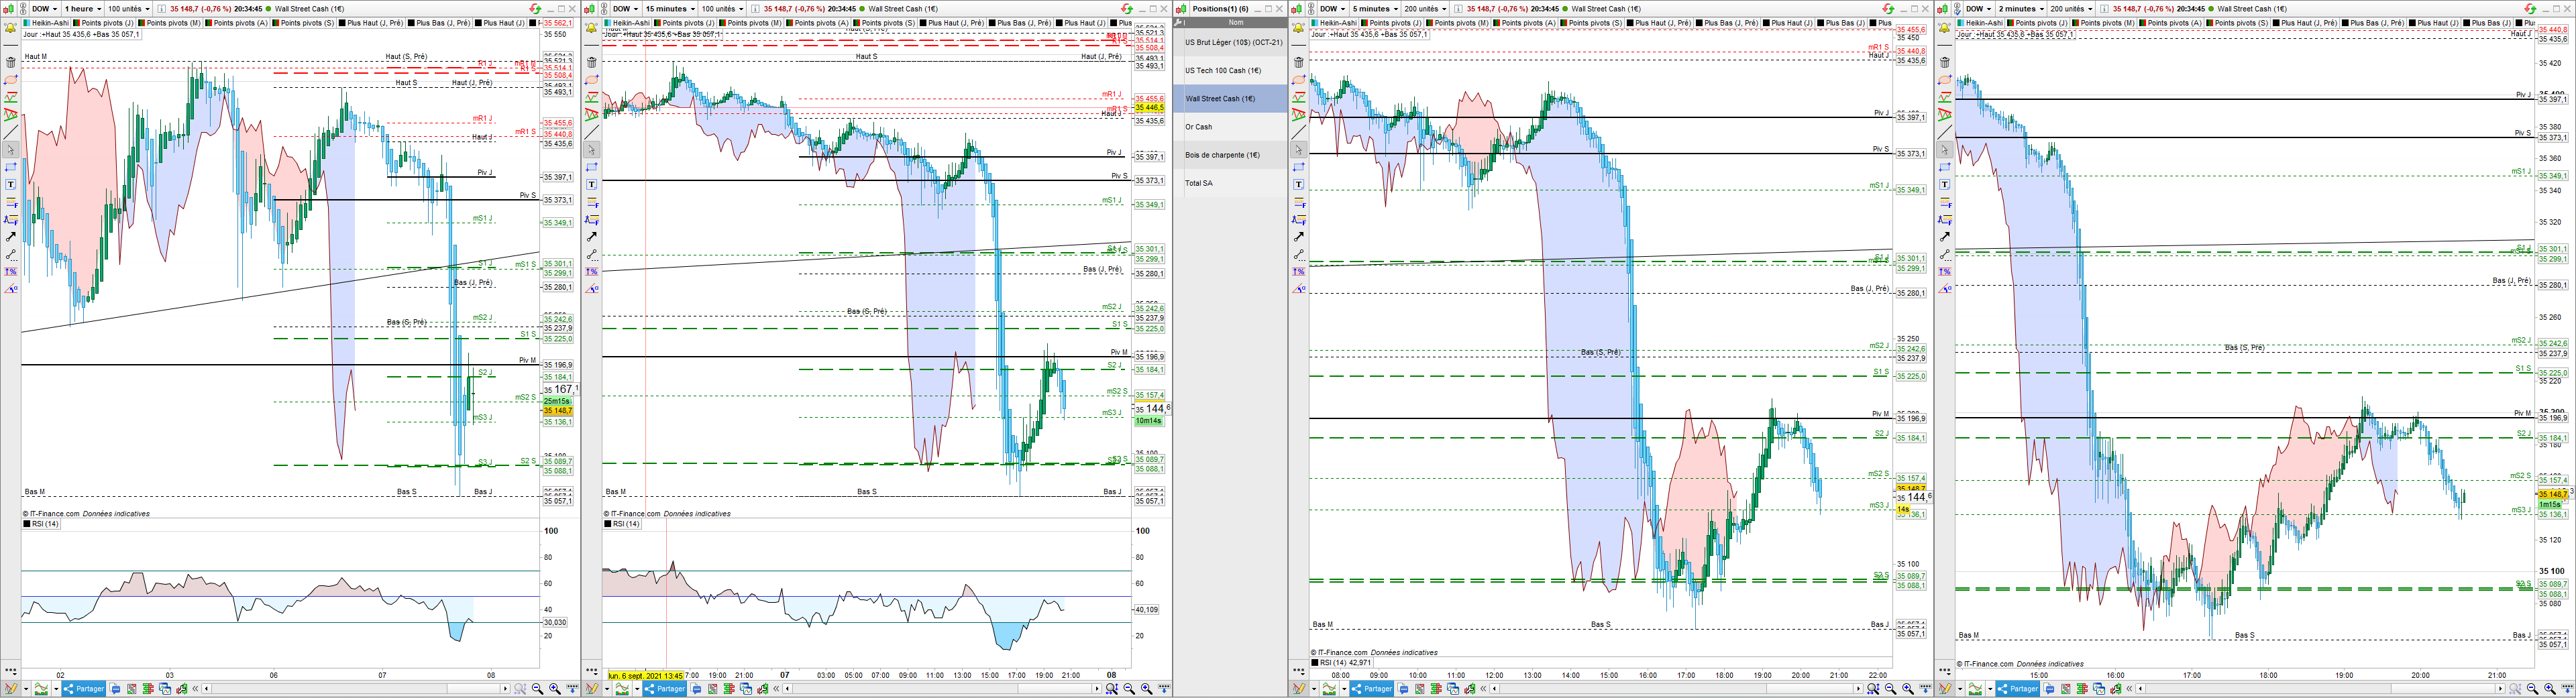Open the '100 unités' dropdown in 1 heure chart
Viewport: 2576px width, 698px height.
pyautogui.click(x=128, y=9)
